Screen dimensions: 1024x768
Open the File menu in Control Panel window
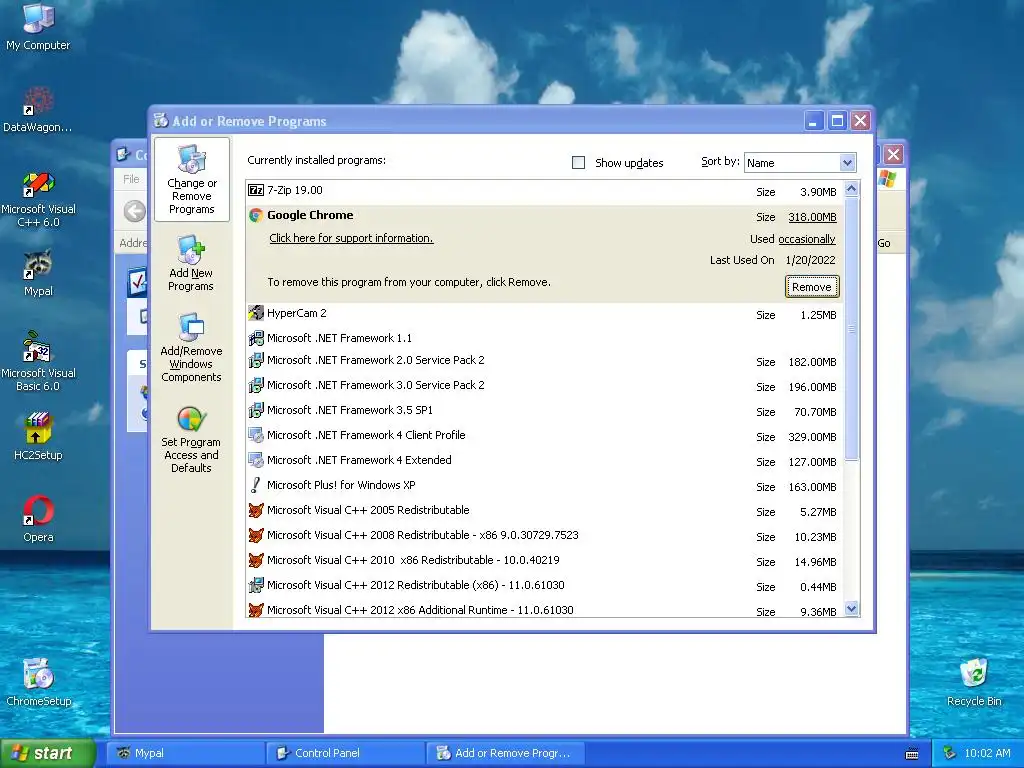pyautogui.click(x=131, y=179)
